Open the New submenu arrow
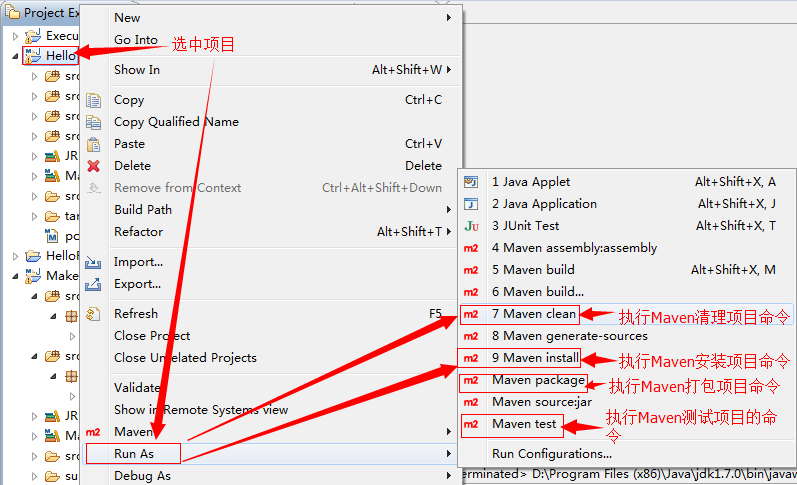Viewport: 797px width, 485px height. [x=448, y=18]
